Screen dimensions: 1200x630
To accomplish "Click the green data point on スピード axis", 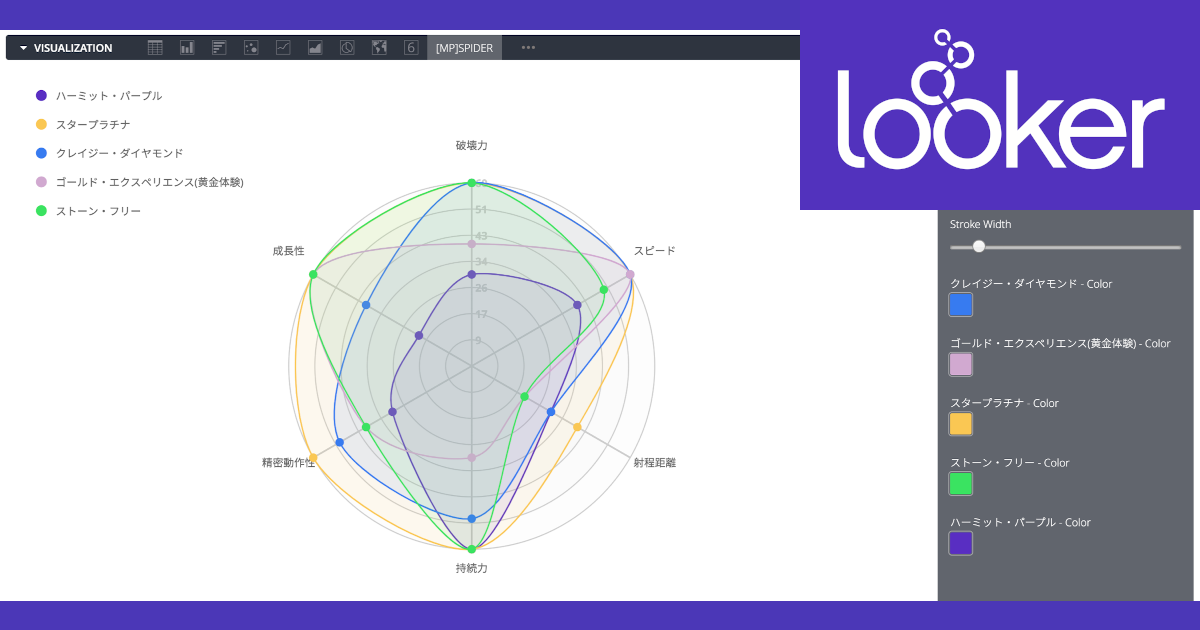I will pos(604,290).
